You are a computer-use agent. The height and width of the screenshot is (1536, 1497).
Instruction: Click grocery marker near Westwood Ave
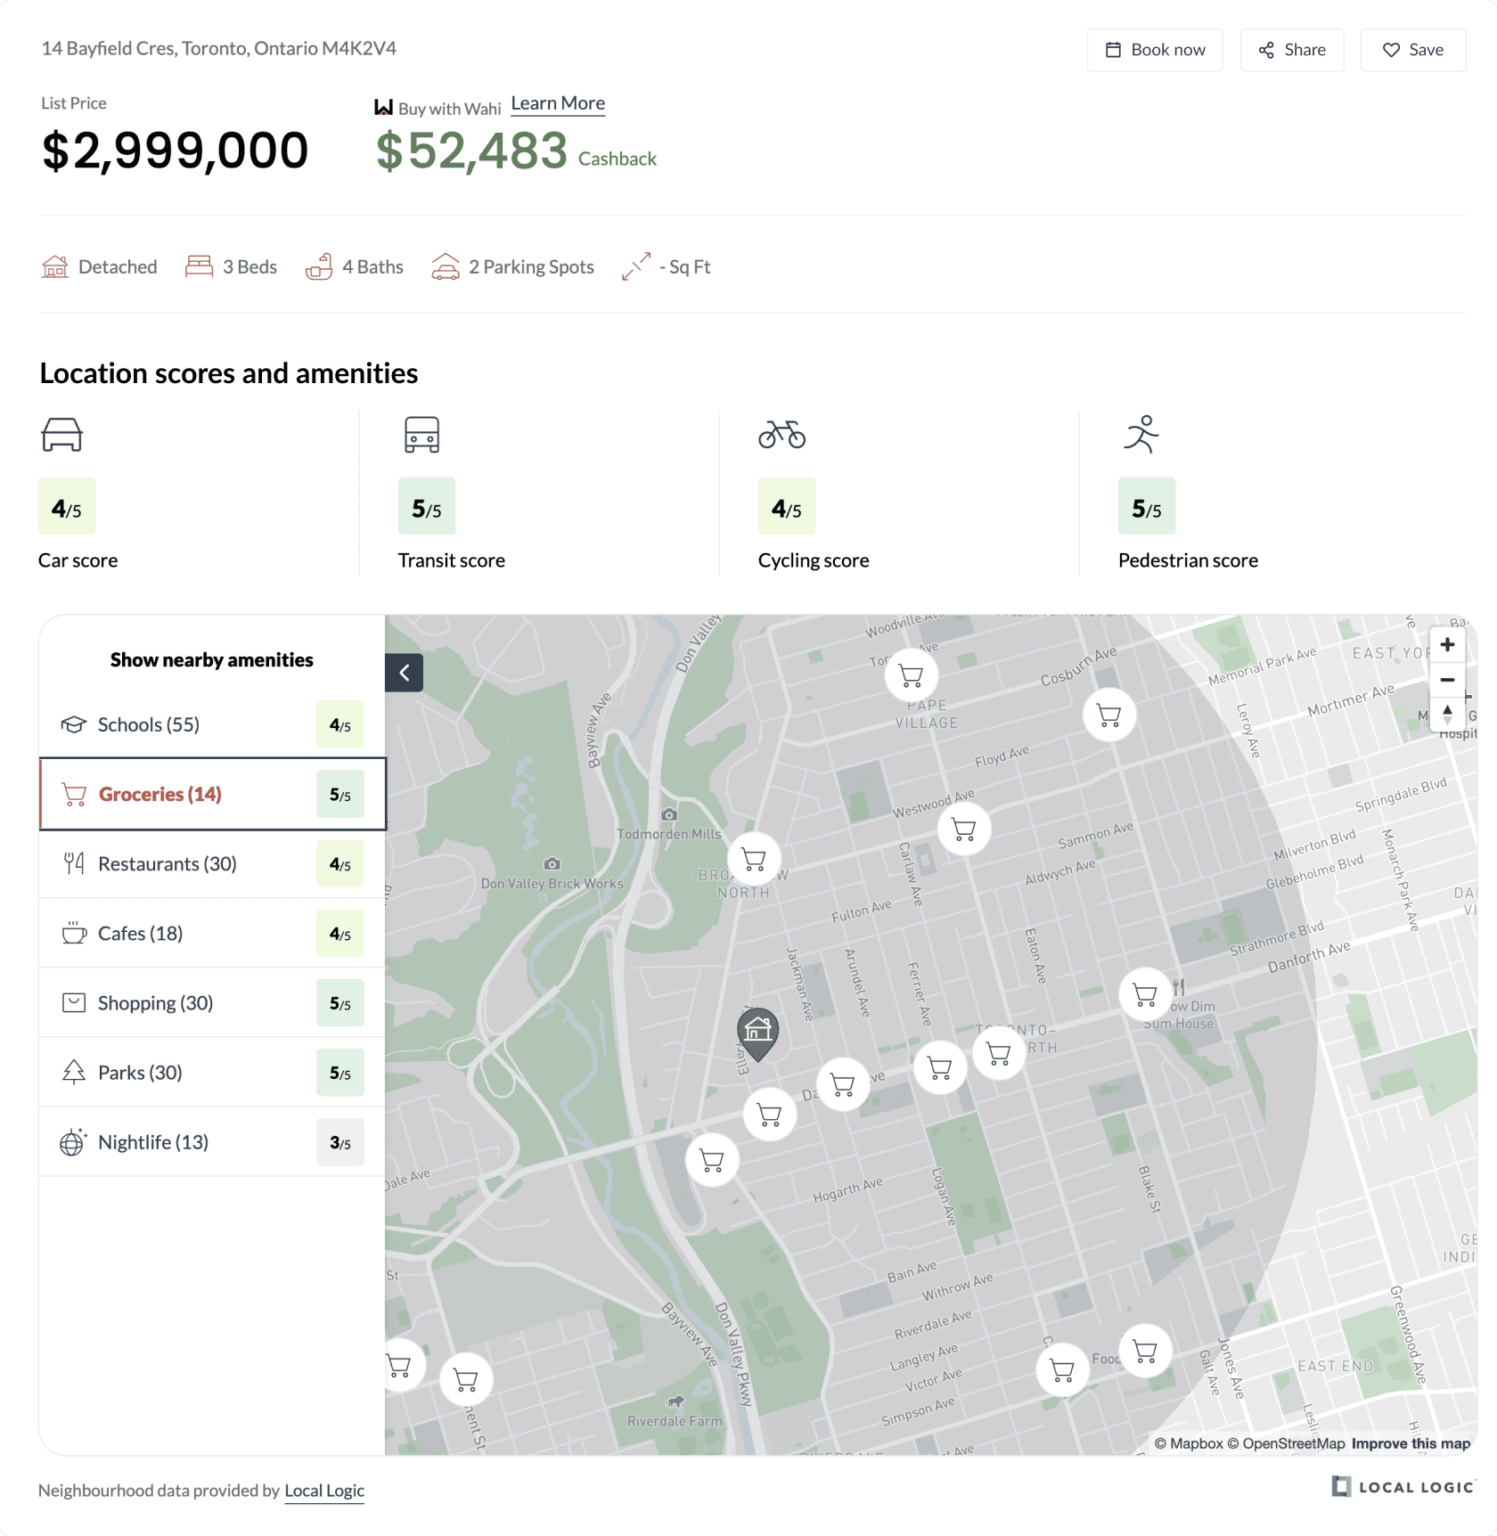(964, 829)
